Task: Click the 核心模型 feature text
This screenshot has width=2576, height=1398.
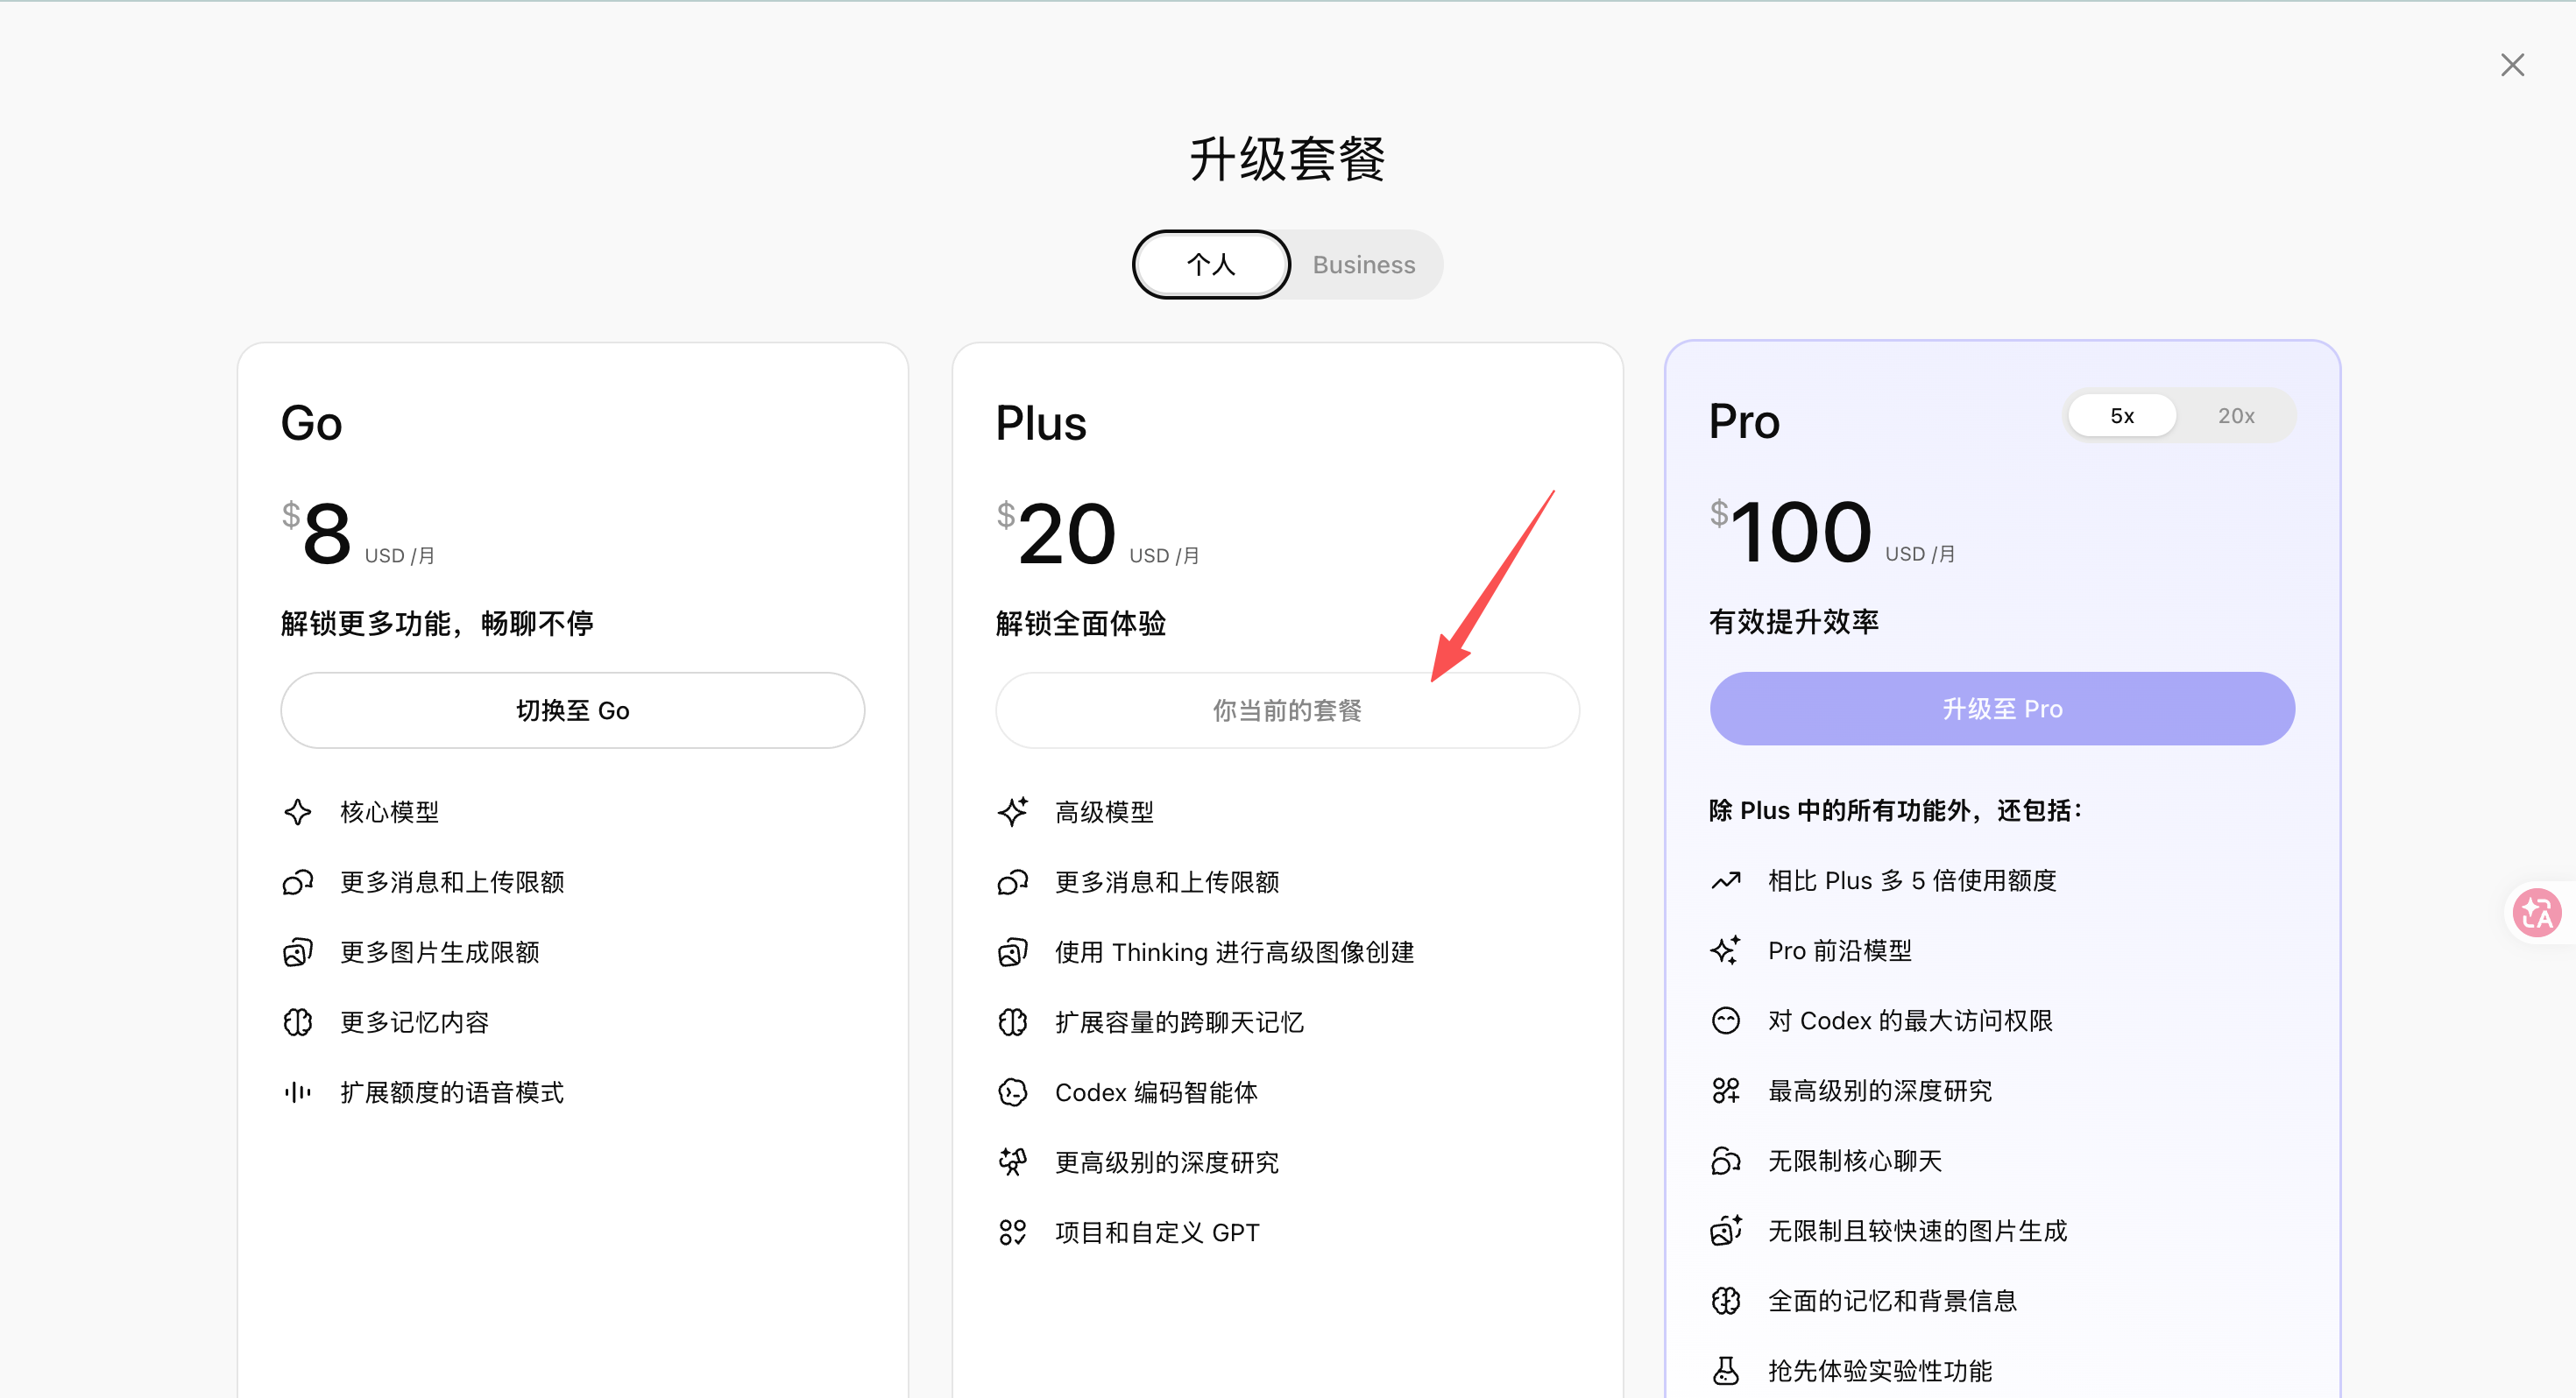Action: tap(390, 812)
